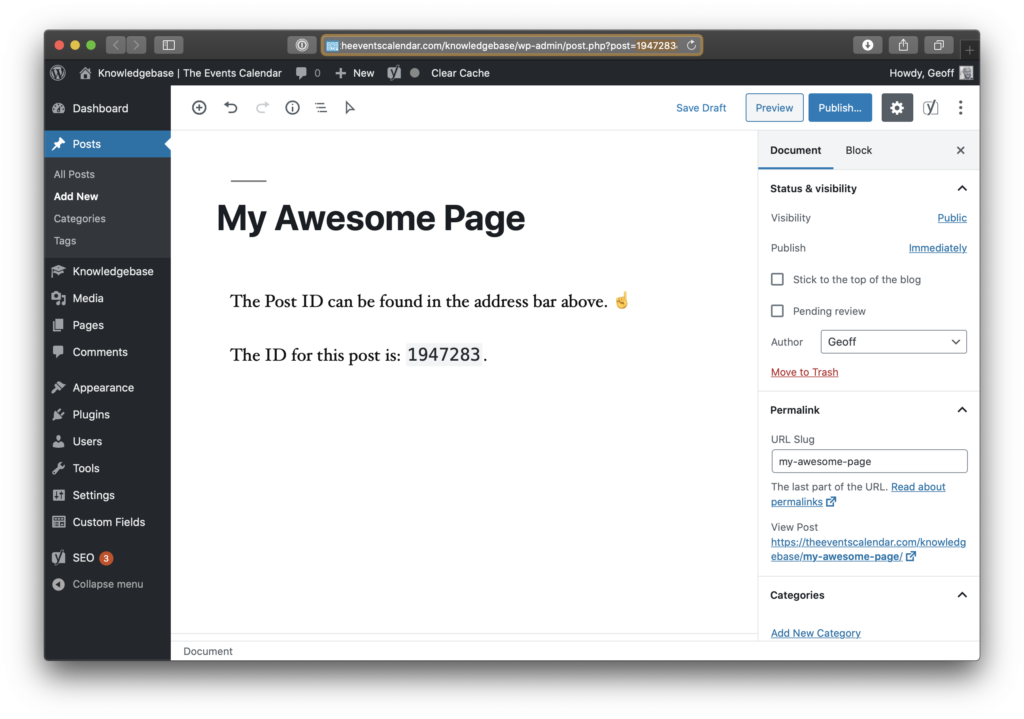The image size is (1024, 719).
Task: Open Knowledgebase in the admin menu
Action: 108,271
